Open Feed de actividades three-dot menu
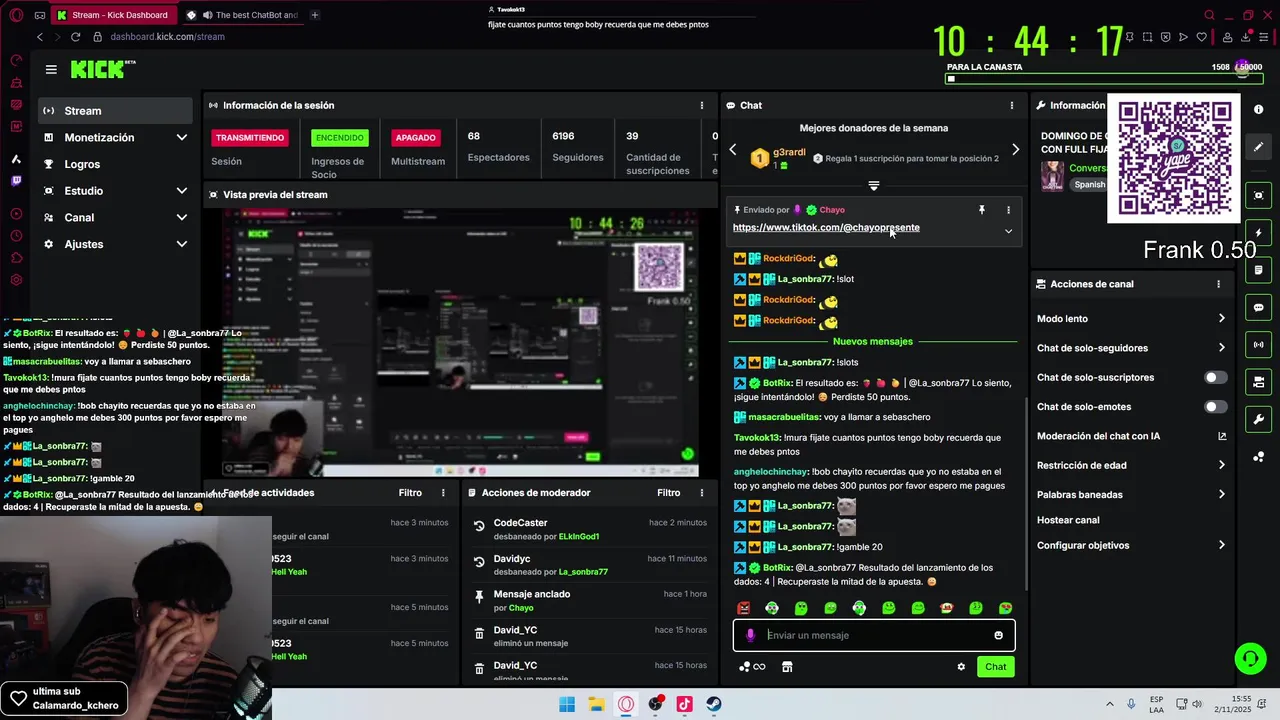1280x720 pixels. pyautogui.click(x=443, y=493)
